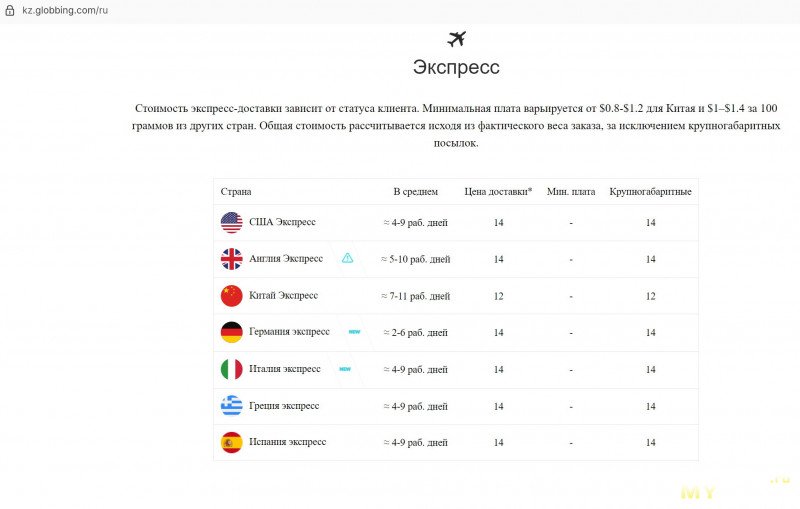Screen dimensions: 800x509
Task: Click the warning triangle next to Англия Экспресс
Action: pos(347,258)
